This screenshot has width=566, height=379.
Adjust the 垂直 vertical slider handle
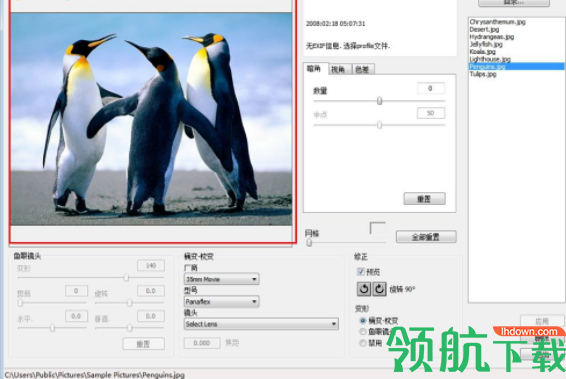tap(129, 328)
